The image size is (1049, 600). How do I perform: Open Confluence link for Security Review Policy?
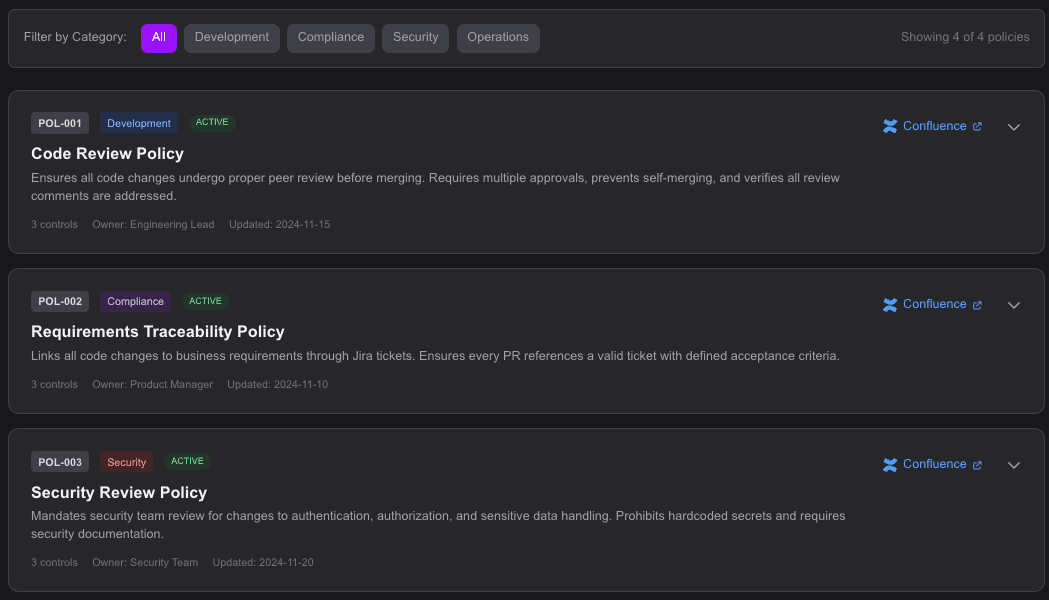934,464
